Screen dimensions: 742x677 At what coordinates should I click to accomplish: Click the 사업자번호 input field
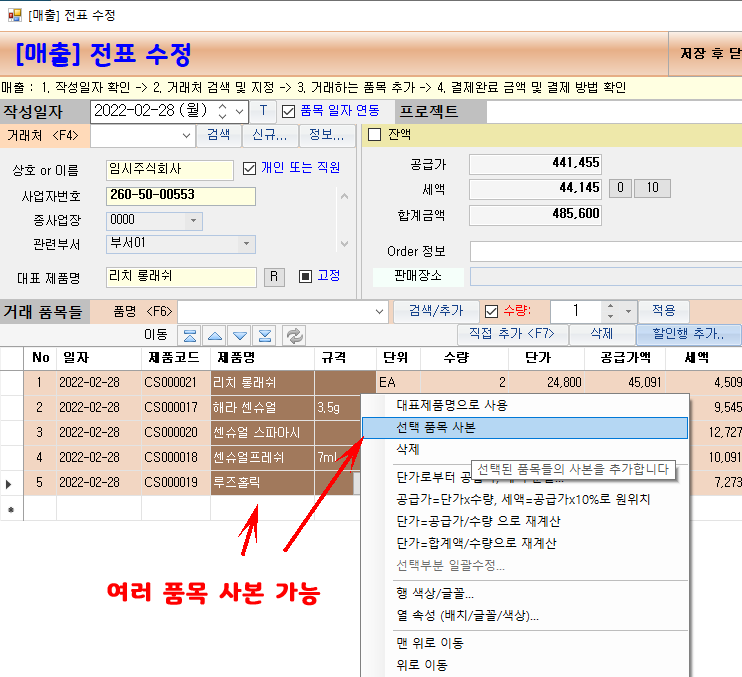pyautogui.click(x=181, y=196)
